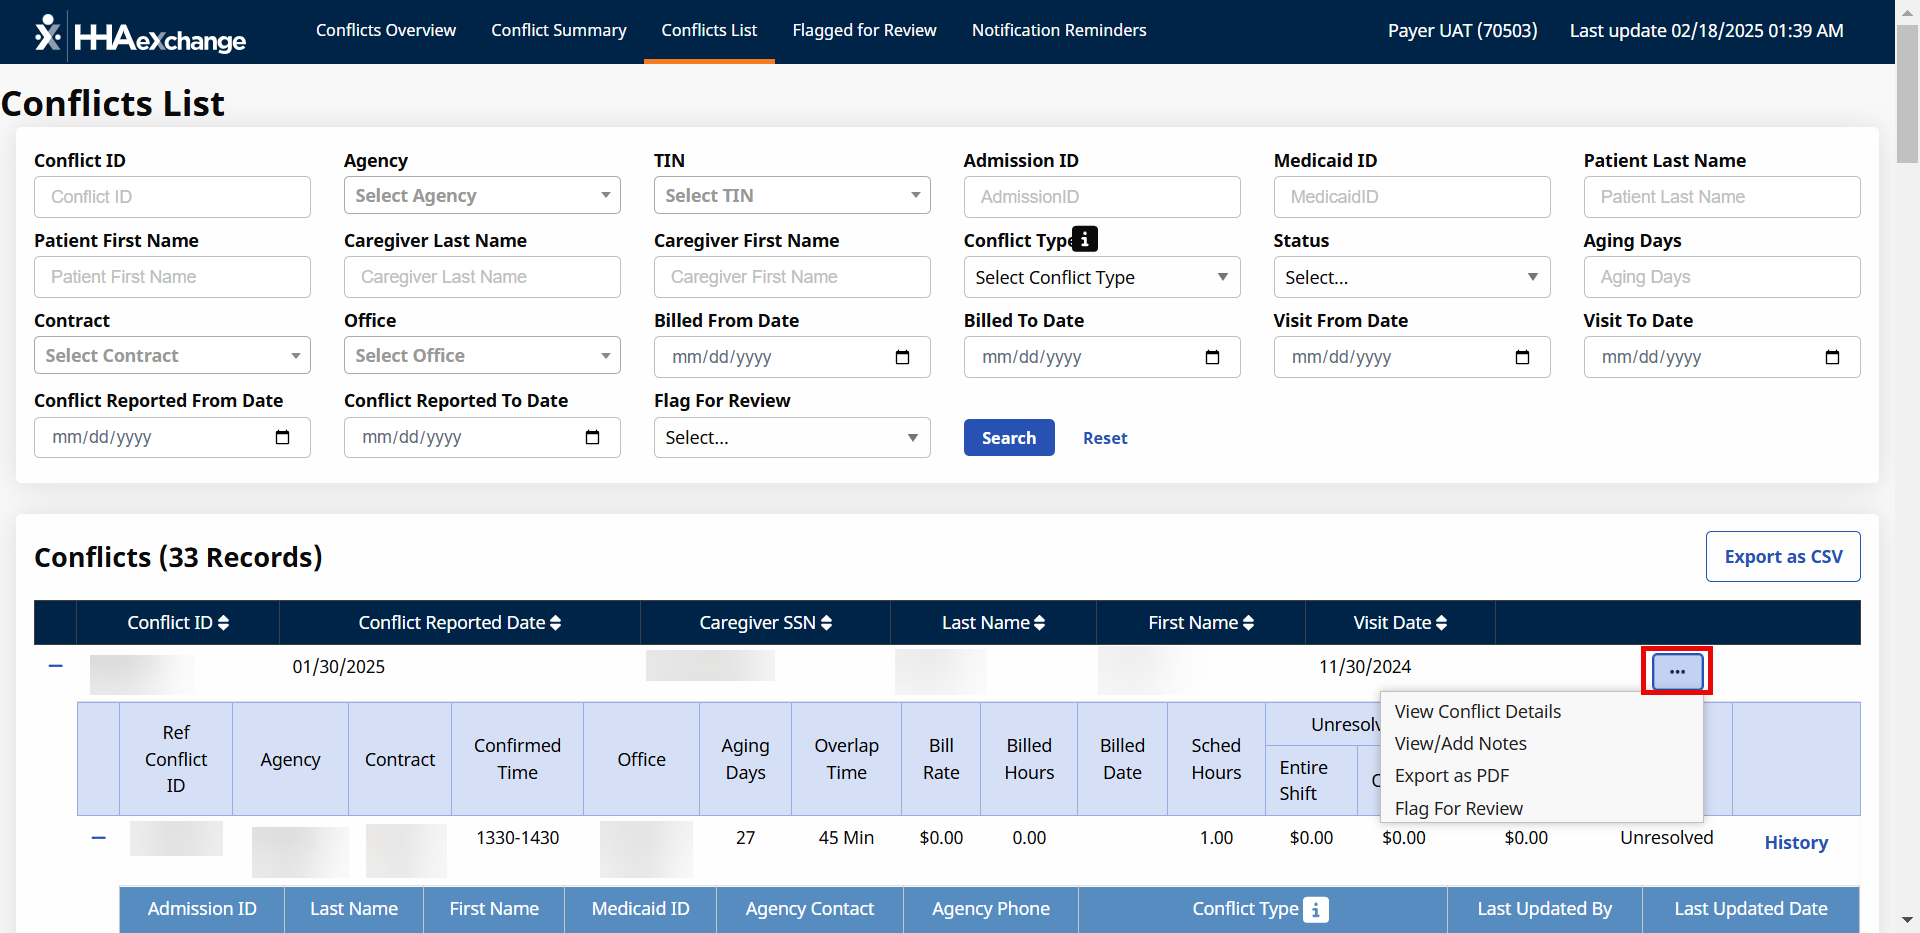
Task: Open the Select Agency dropdown
Action: click(x=481, y=196)
